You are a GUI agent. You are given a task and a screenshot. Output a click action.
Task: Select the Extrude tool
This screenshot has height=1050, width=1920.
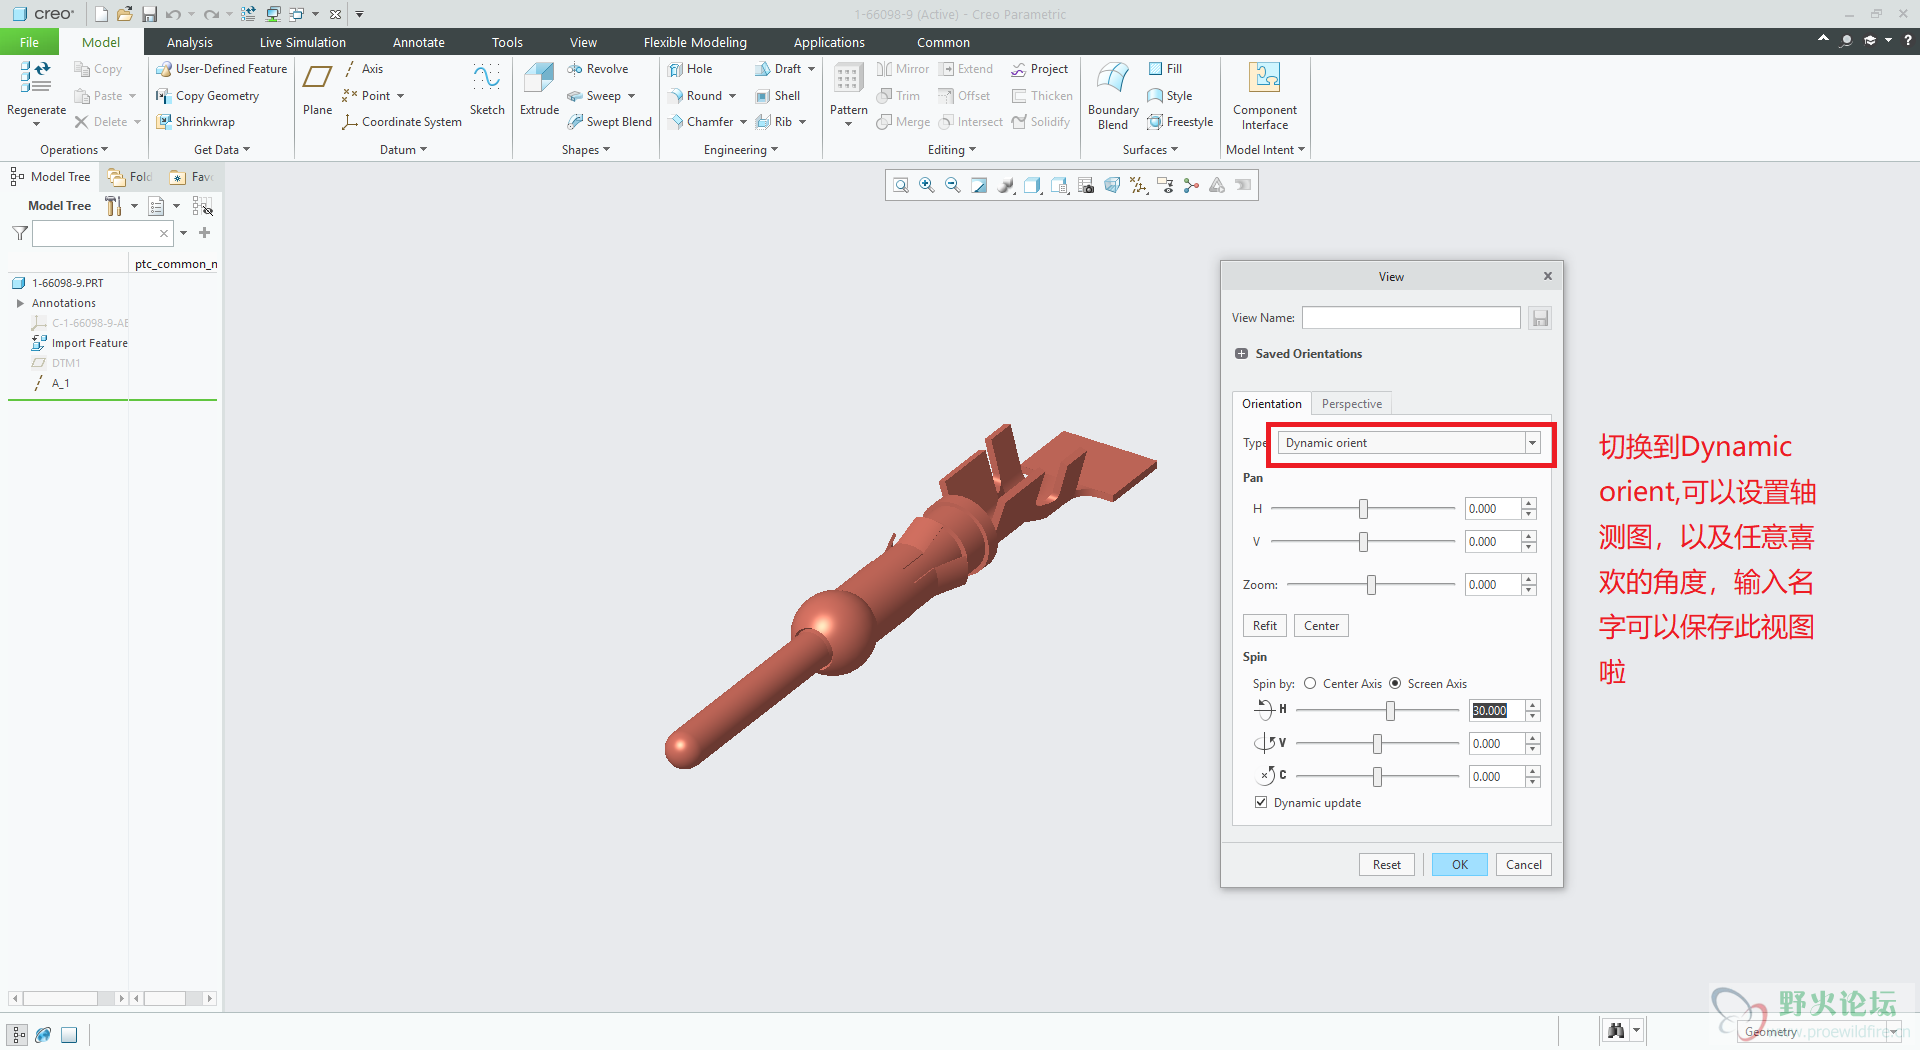[539, 88]
